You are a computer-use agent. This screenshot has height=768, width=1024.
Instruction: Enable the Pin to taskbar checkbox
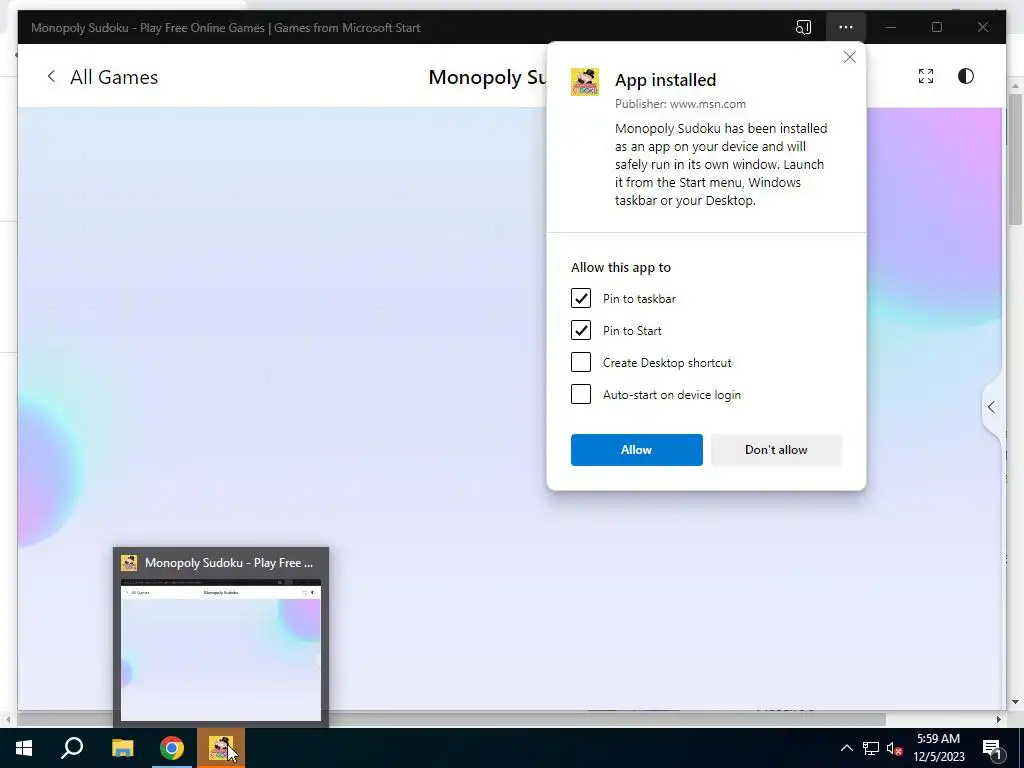pos(581,298)
